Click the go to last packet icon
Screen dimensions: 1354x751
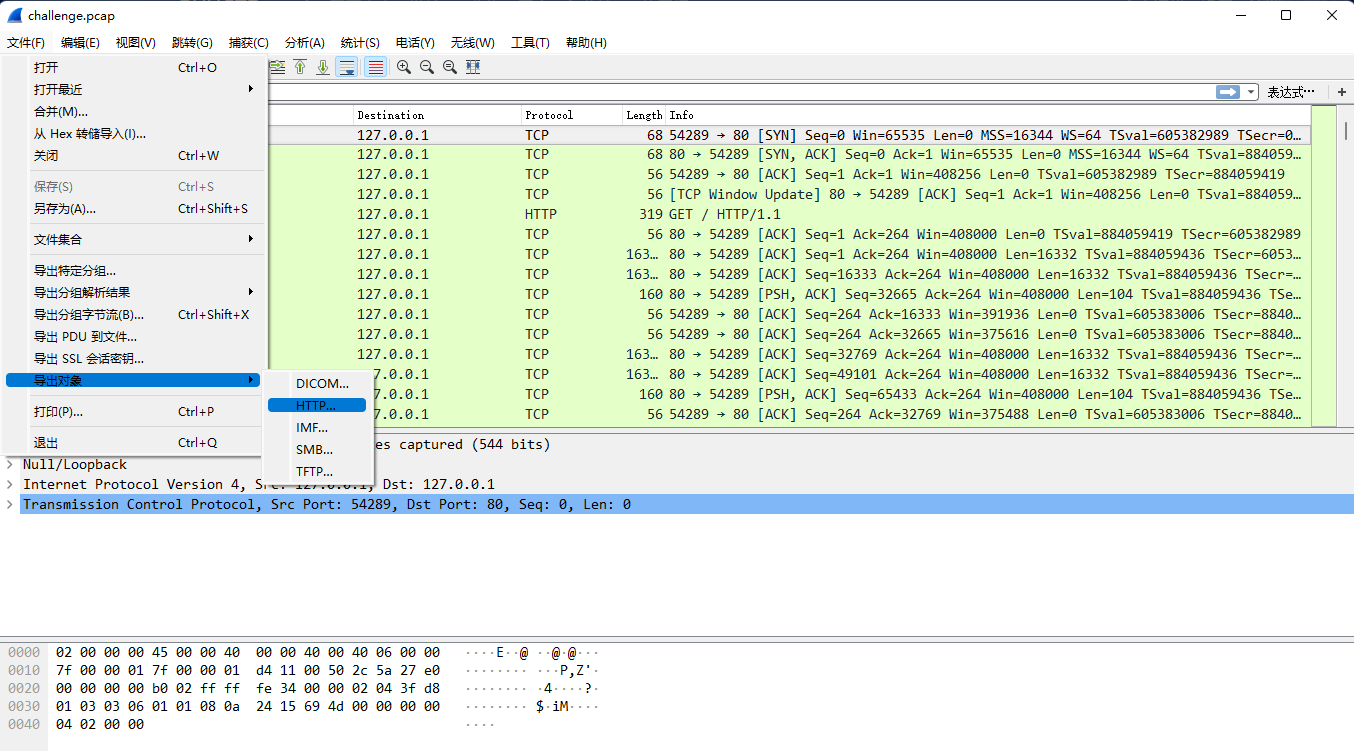coord(323,67)
